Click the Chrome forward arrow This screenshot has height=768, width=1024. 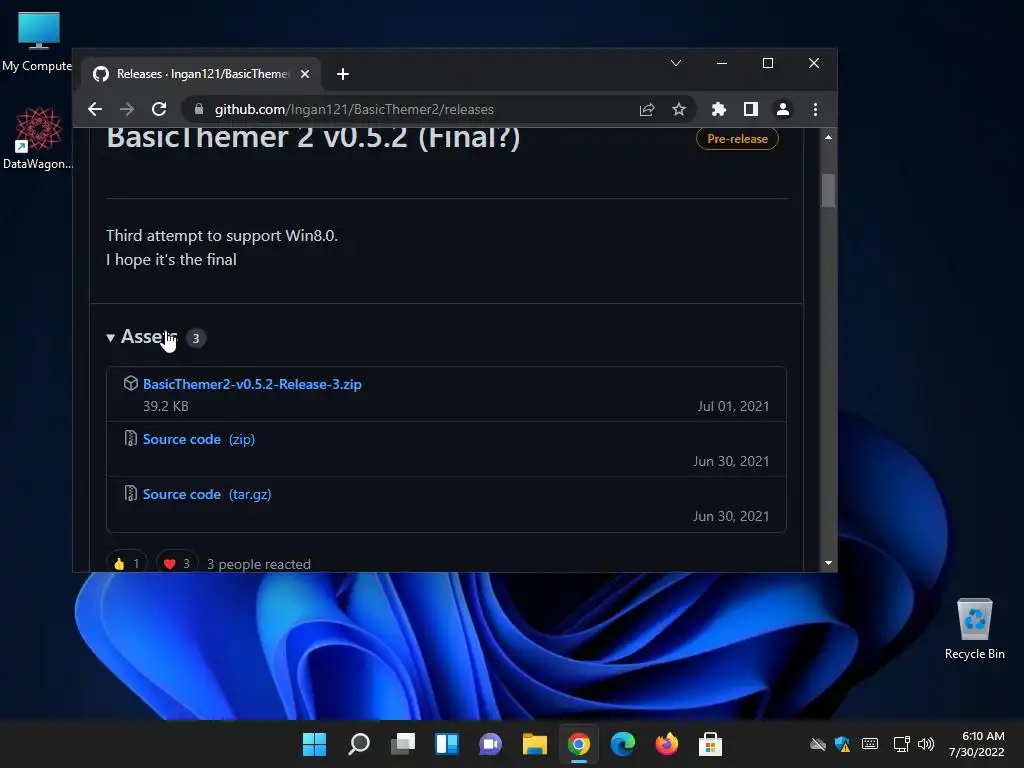pyautogui.click(x=127, y=109)
